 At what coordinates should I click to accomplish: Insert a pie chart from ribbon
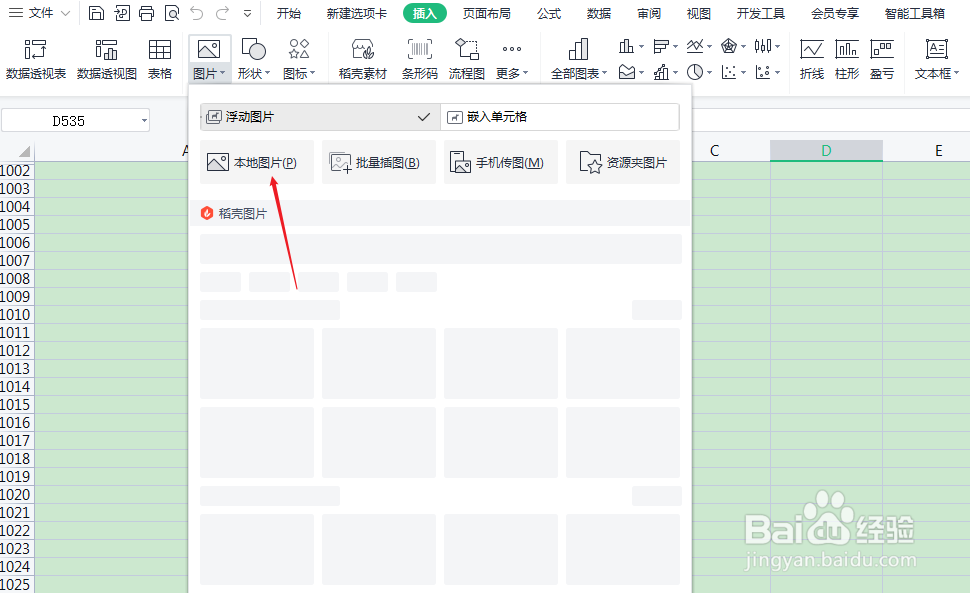[695, 72]
